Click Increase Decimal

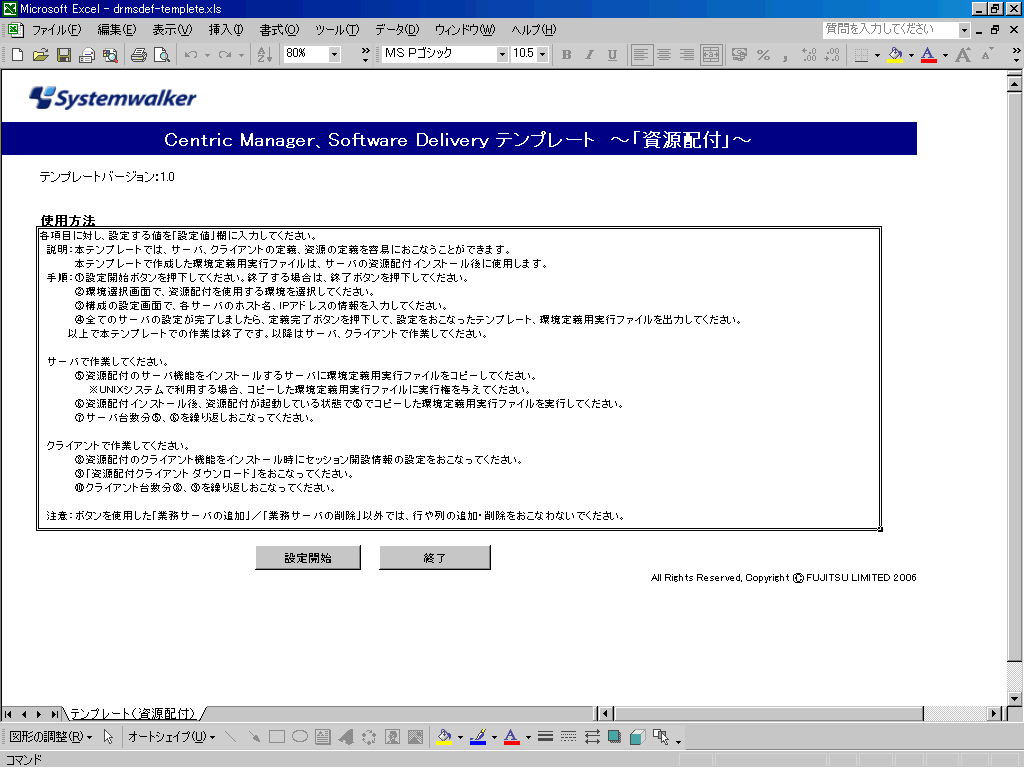click(x=809, y=55)
